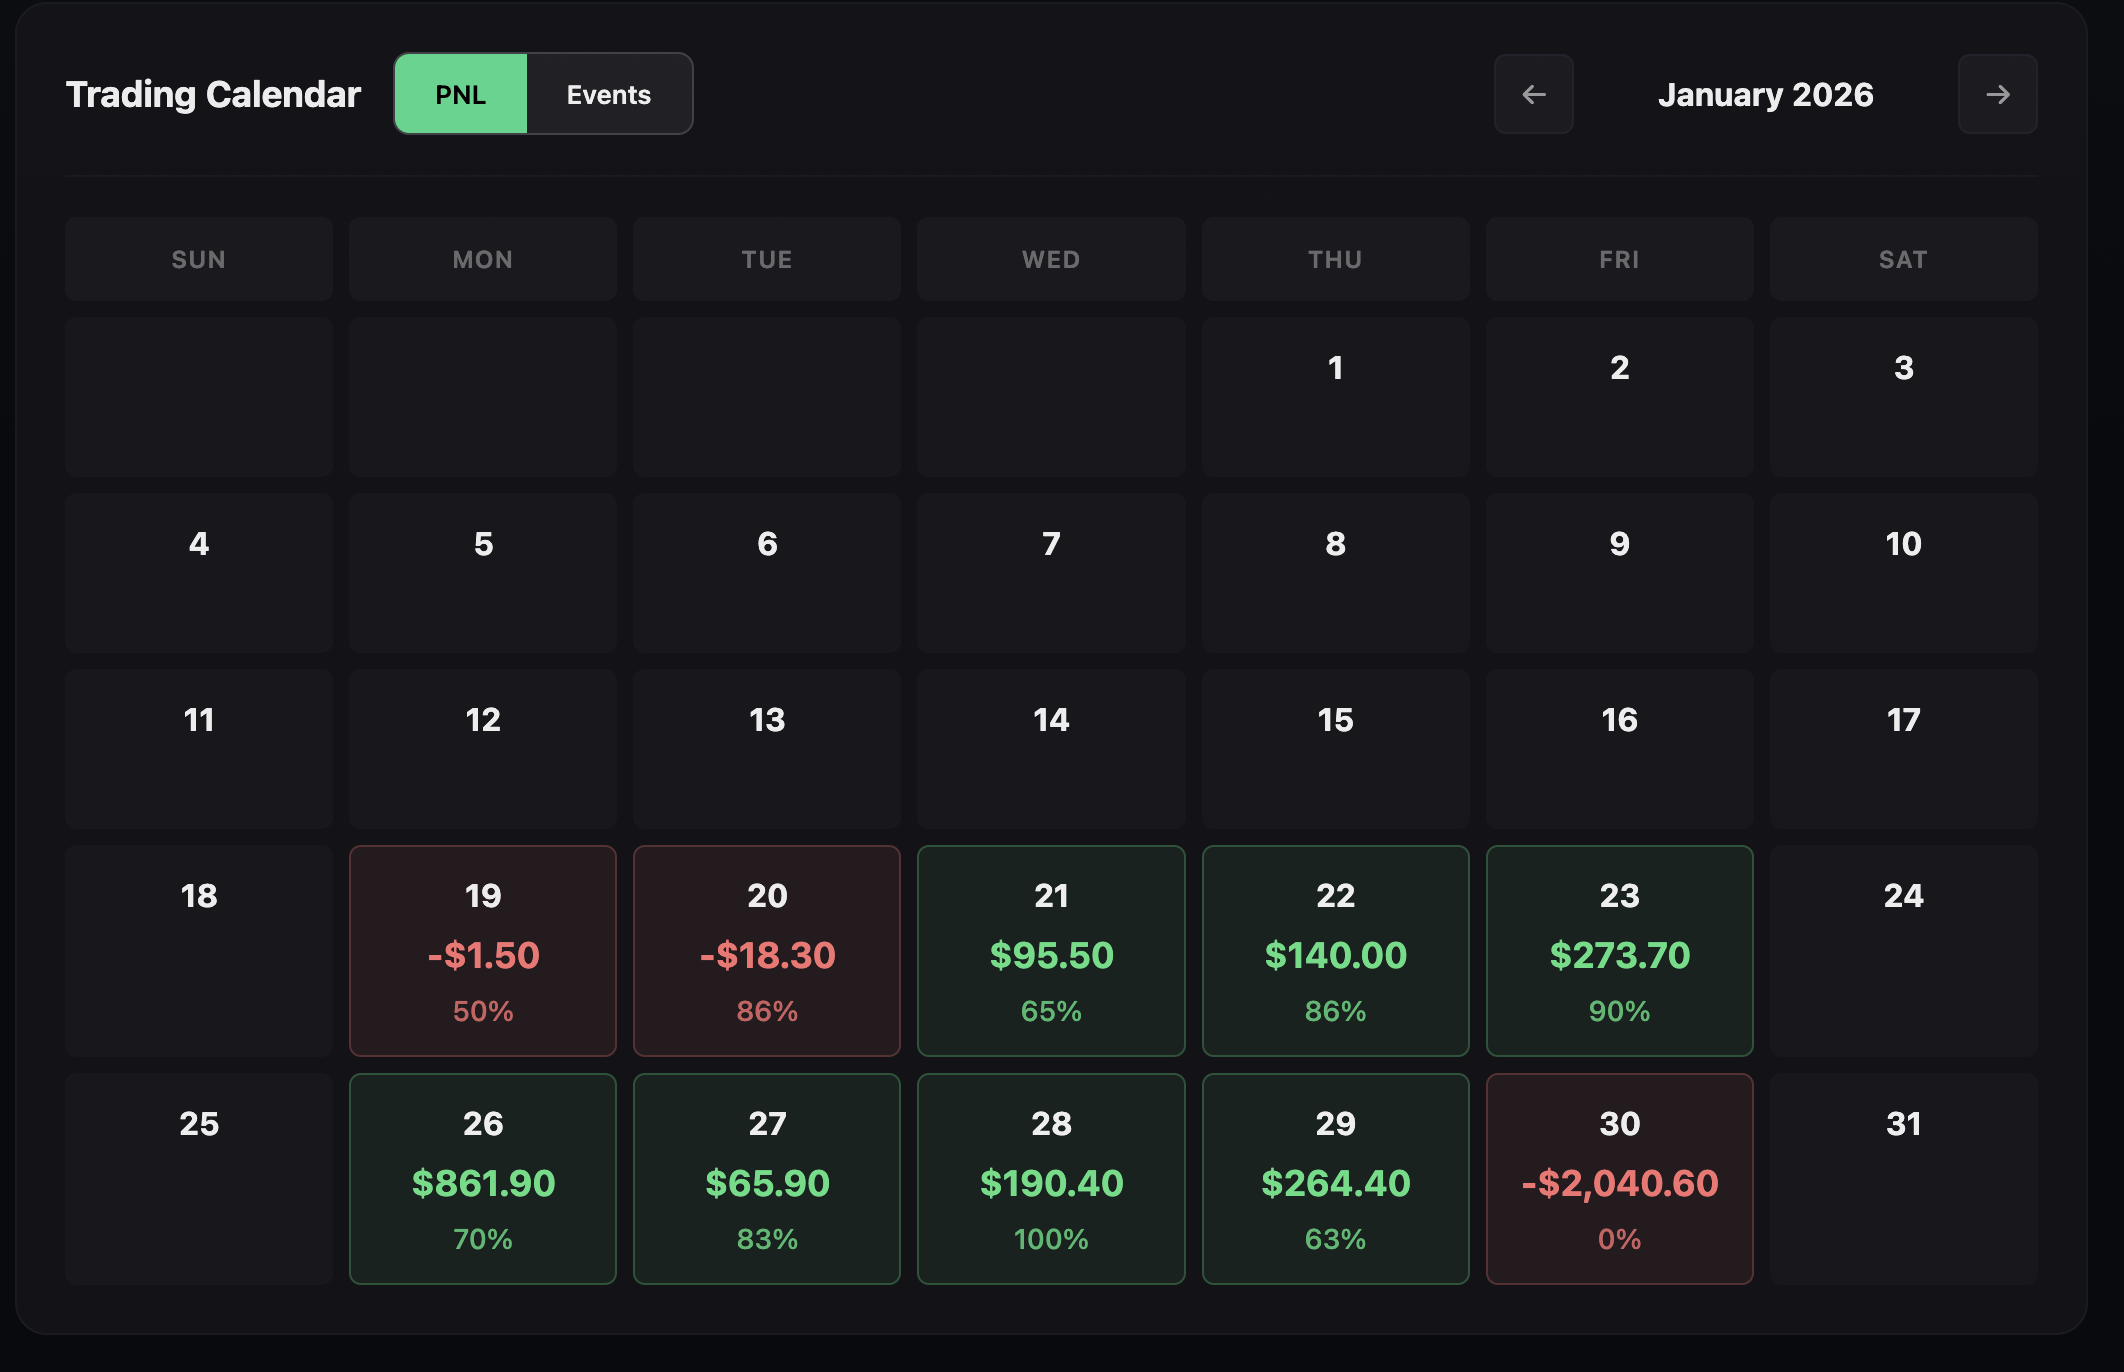The image size is (2124, 1372).
Task: Click the January 2026 month label
Action: tap(1765, 94)
